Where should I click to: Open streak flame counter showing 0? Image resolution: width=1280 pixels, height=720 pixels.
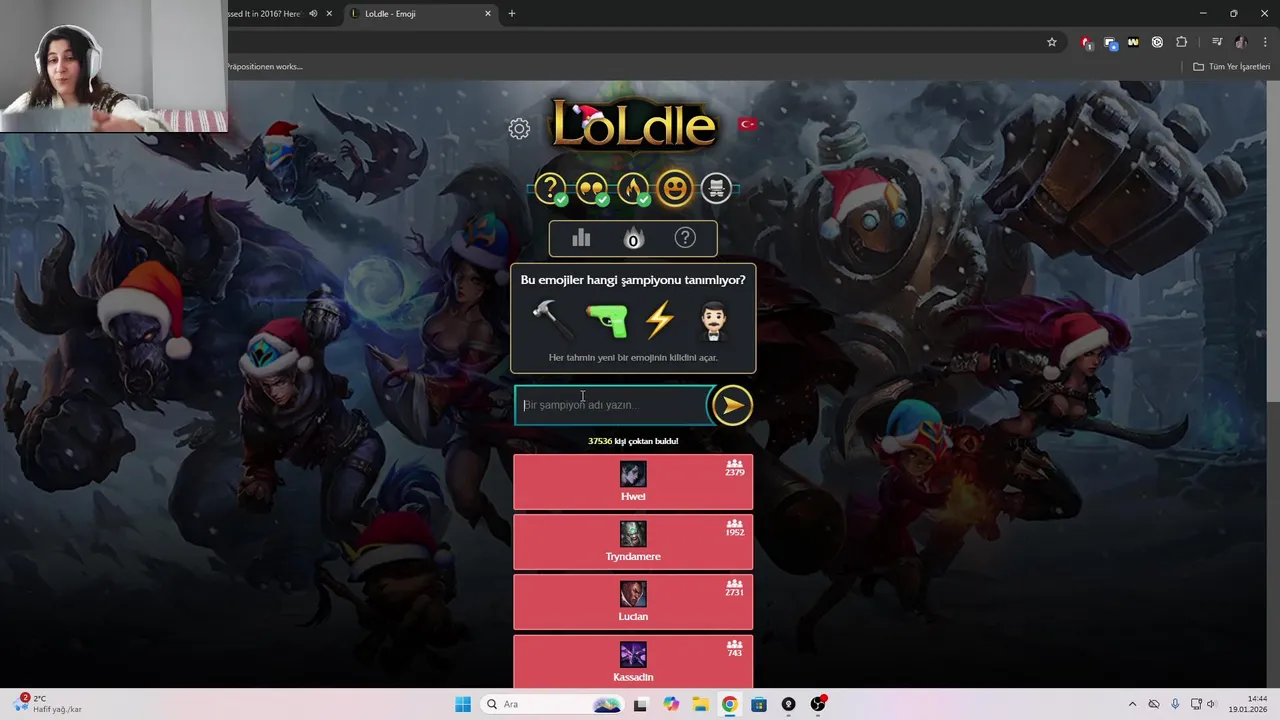coord(633,238)
